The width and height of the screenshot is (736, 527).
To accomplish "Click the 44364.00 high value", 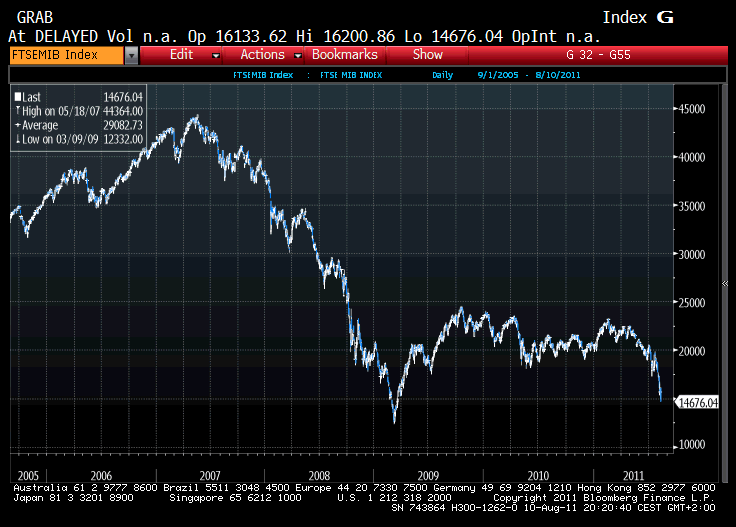I will (123, 111).
